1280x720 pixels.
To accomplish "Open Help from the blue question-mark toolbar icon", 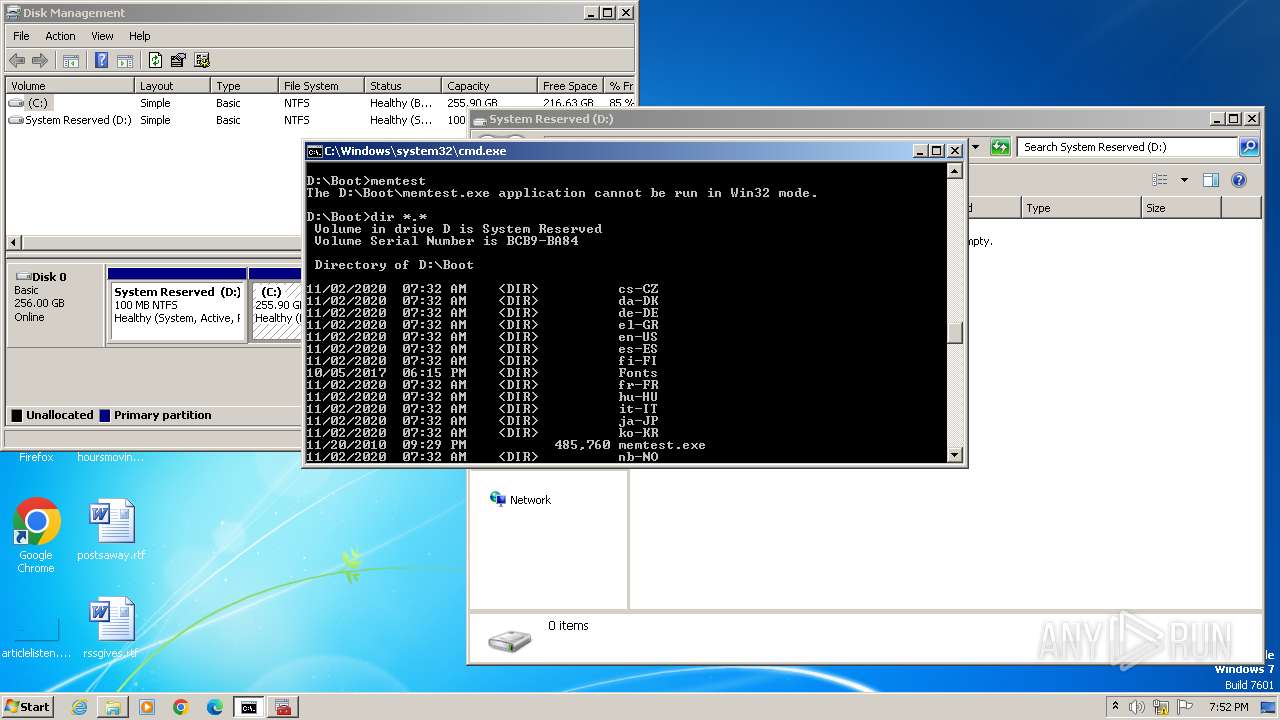I will (101, 61).
